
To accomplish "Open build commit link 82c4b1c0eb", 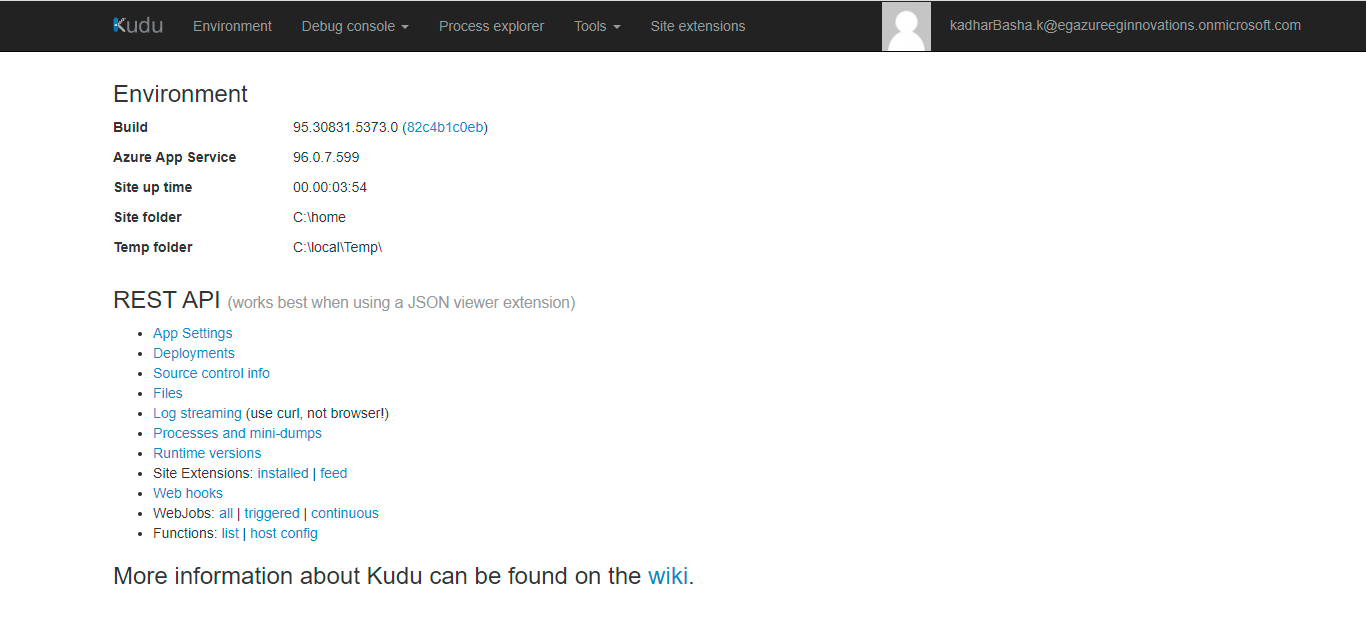I will point(445,127).
